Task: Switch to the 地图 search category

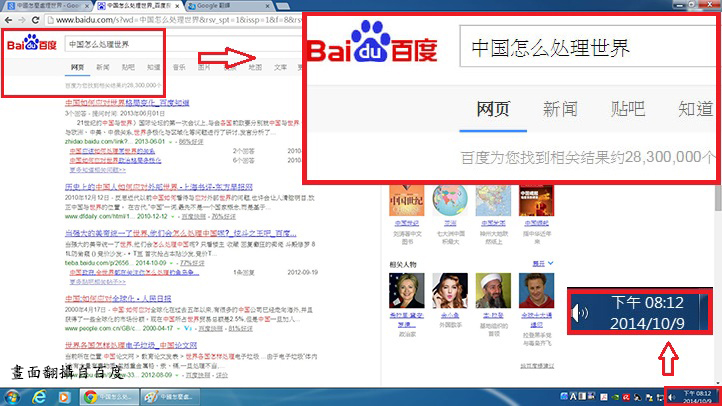Action: click(x=255, y=67)
